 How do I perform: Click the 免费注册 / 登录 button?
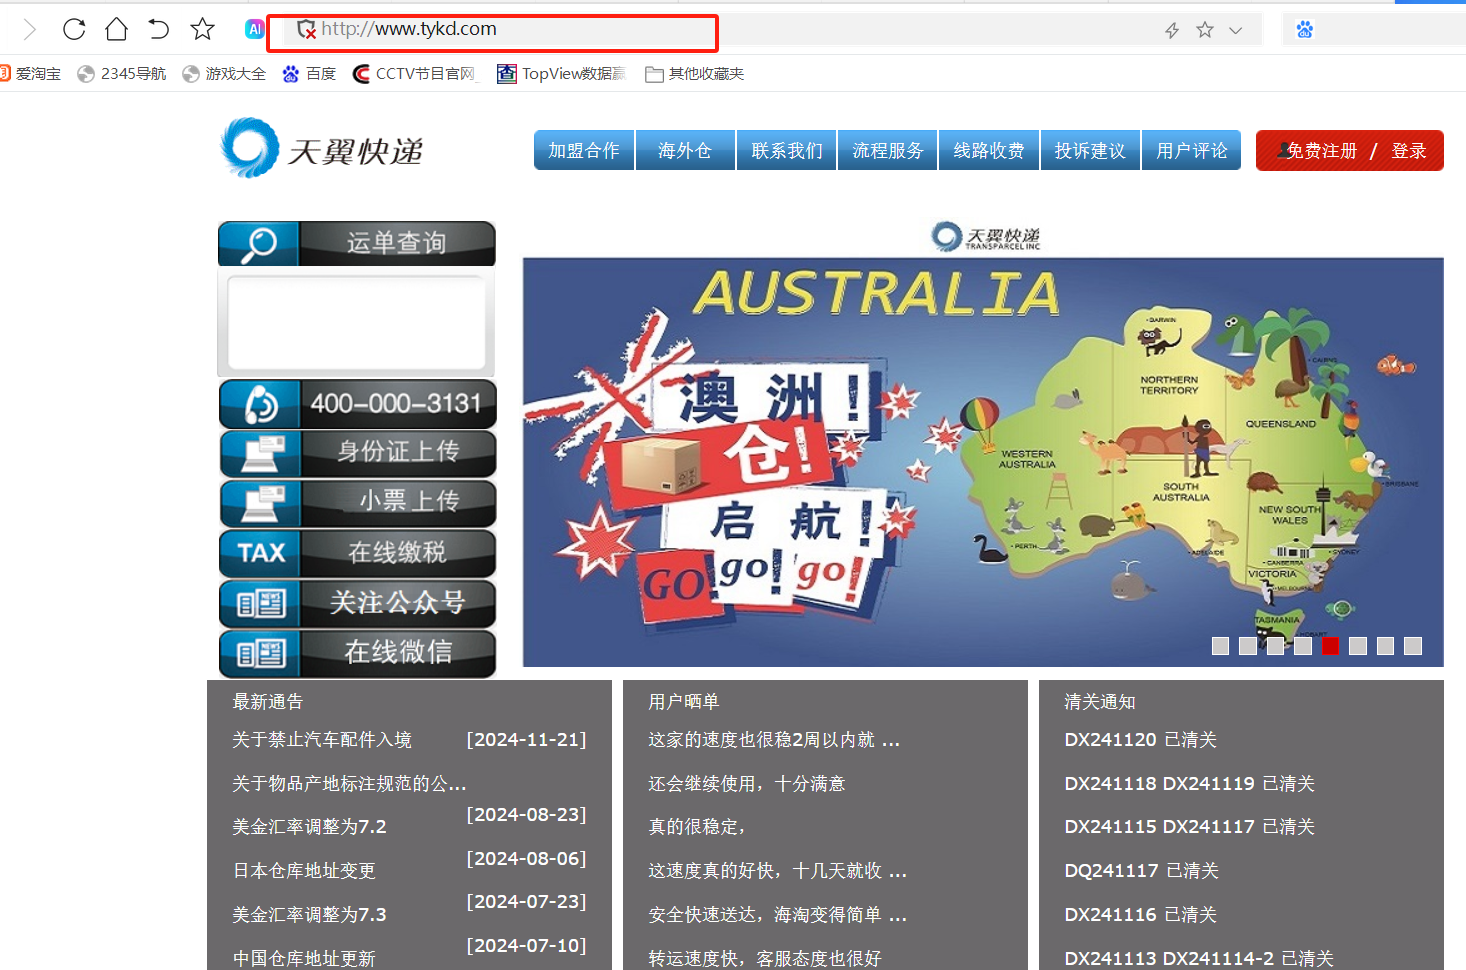pyautogui.click(x=1349, y=151)
